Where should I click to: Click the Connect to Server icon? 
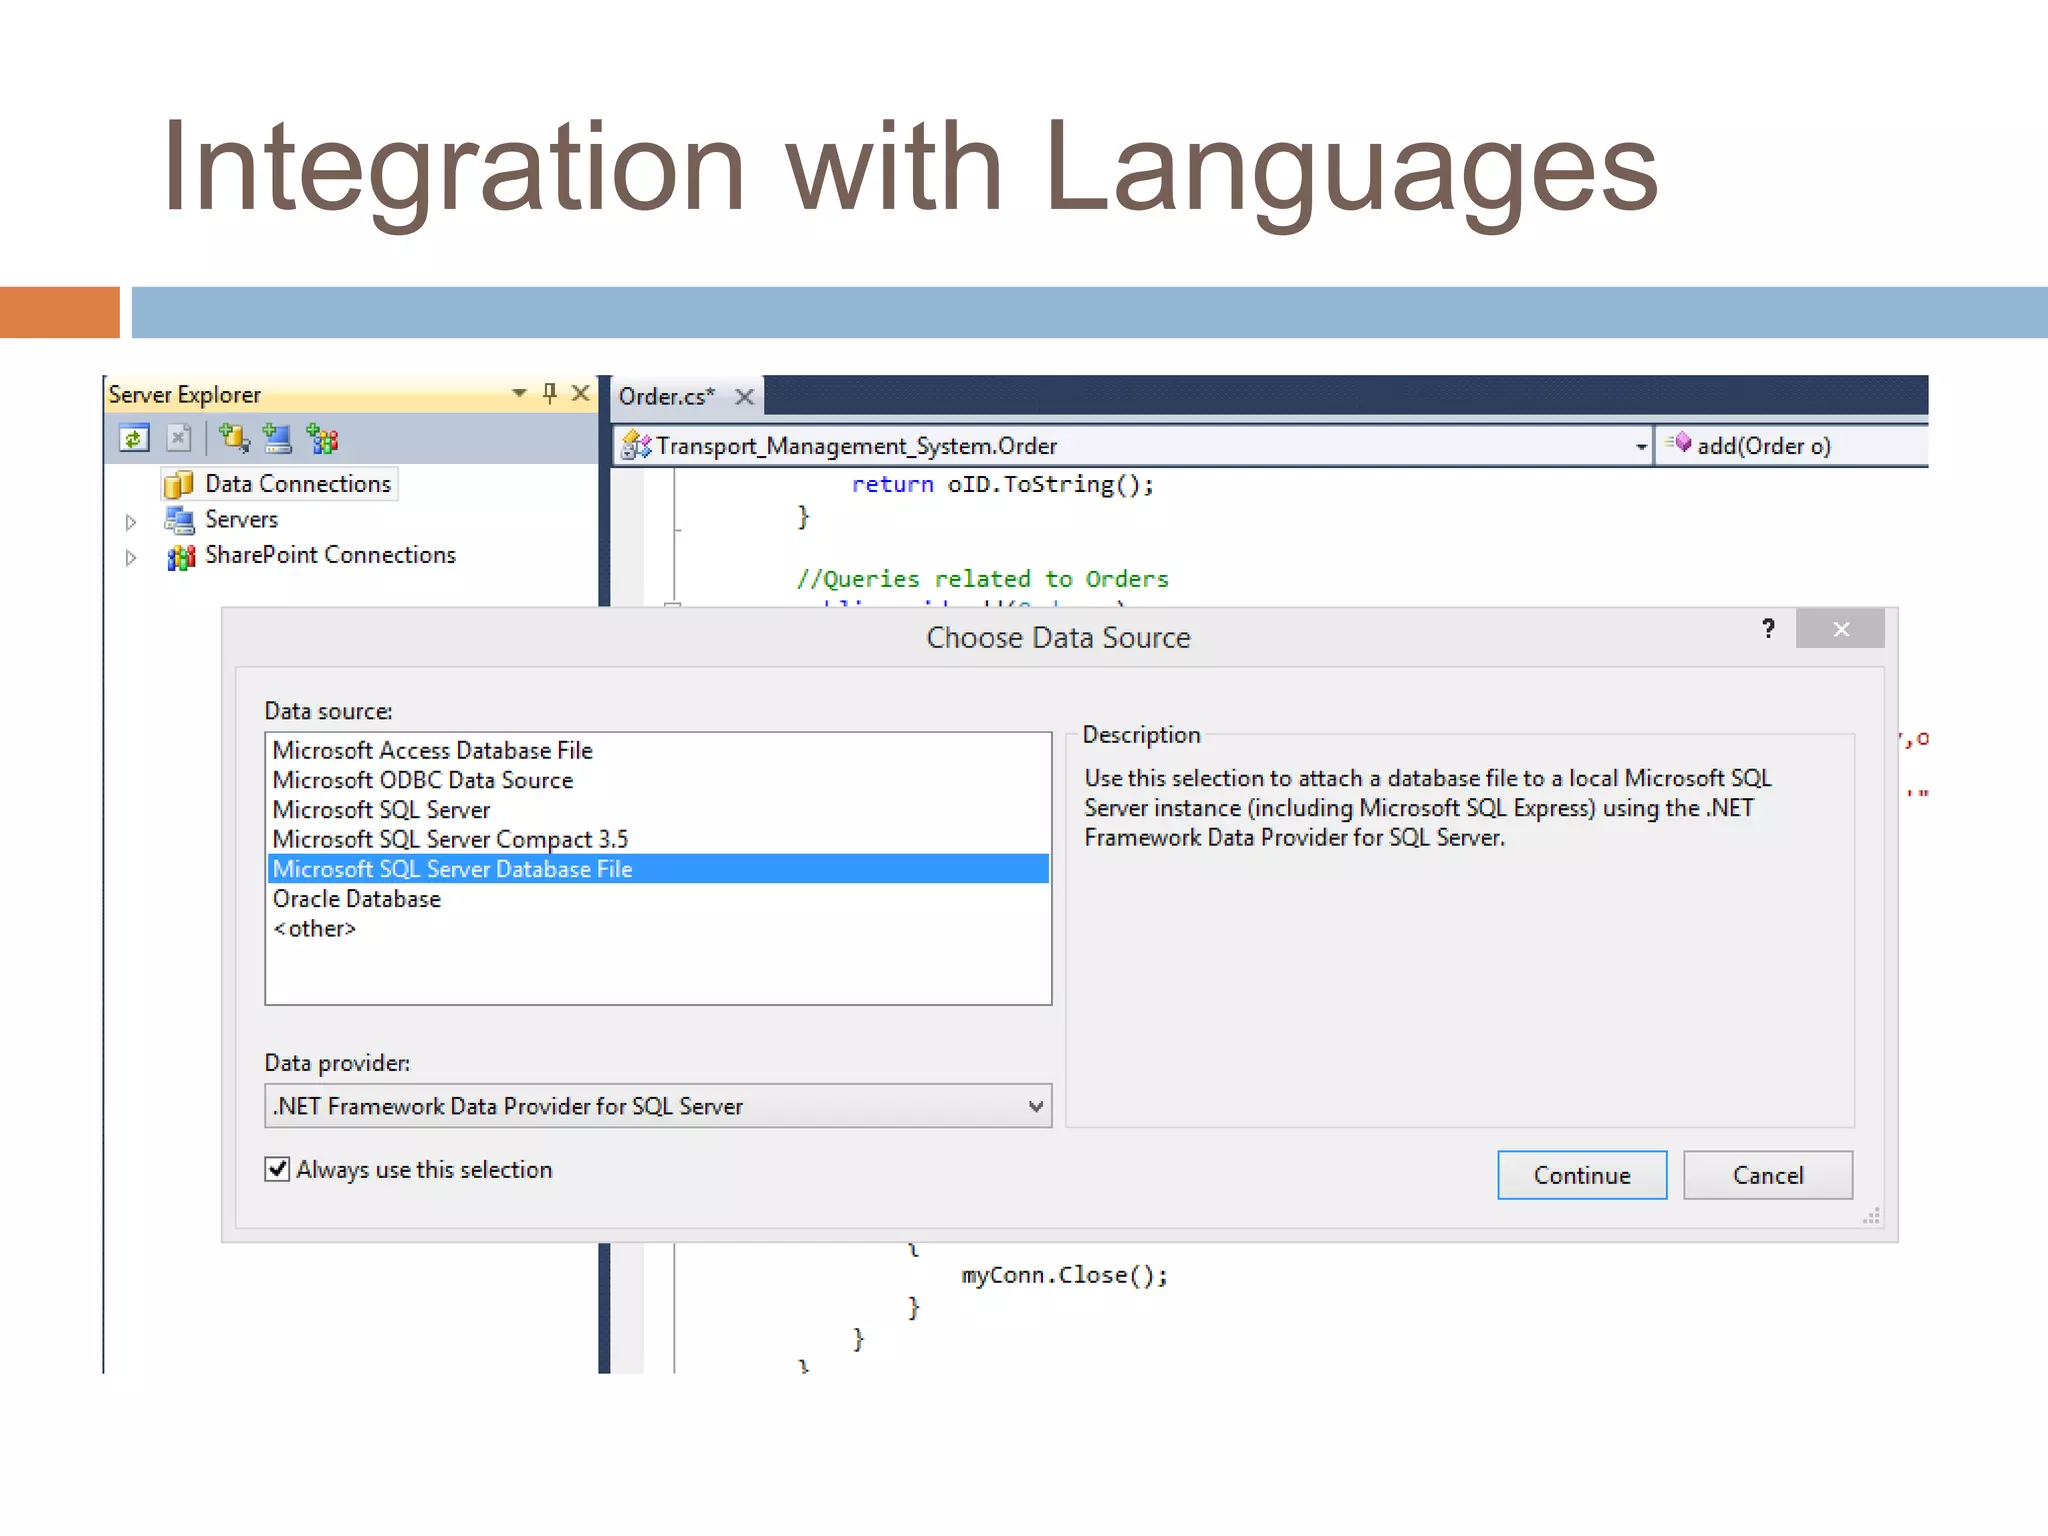[x=277, y=438]
